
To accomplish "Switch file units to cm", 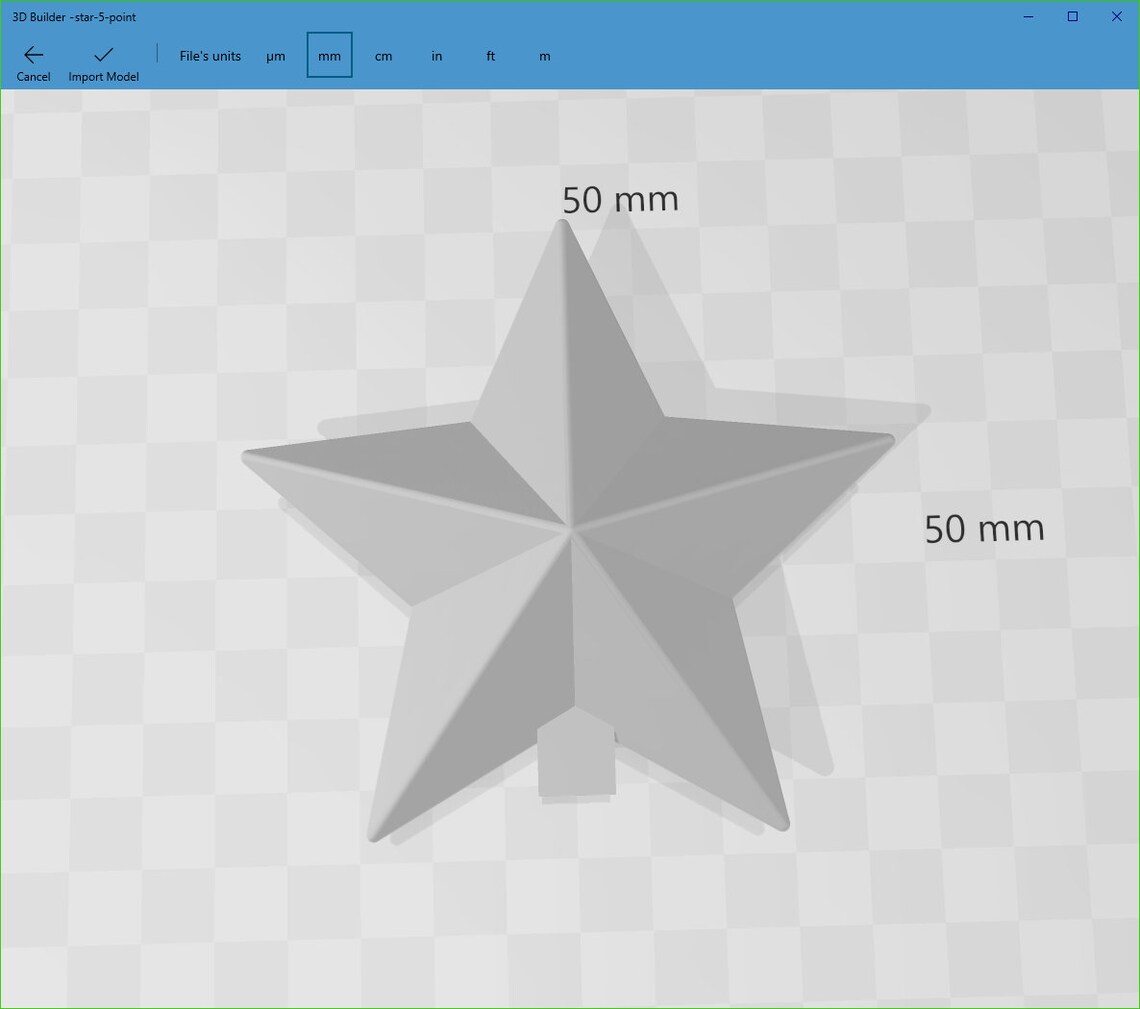I will coord(383,56).
